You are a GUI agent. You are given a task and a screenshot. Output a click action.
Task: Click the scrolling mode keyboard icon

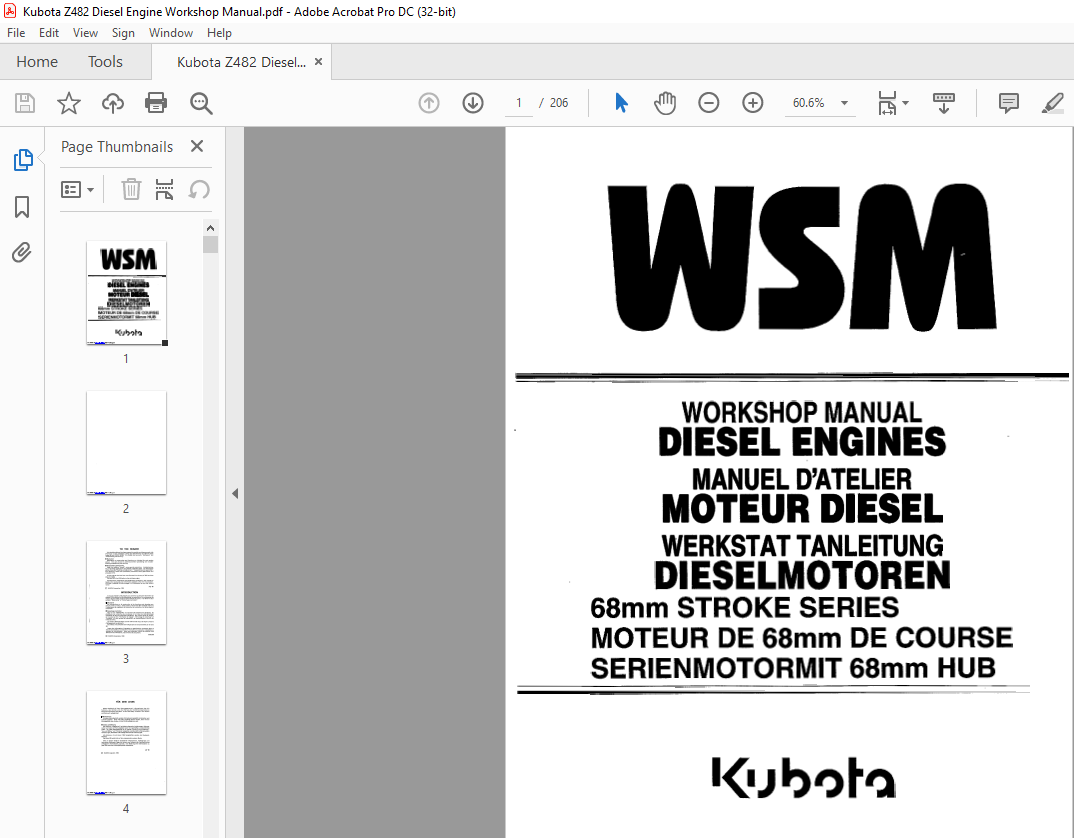coord(944,103)
